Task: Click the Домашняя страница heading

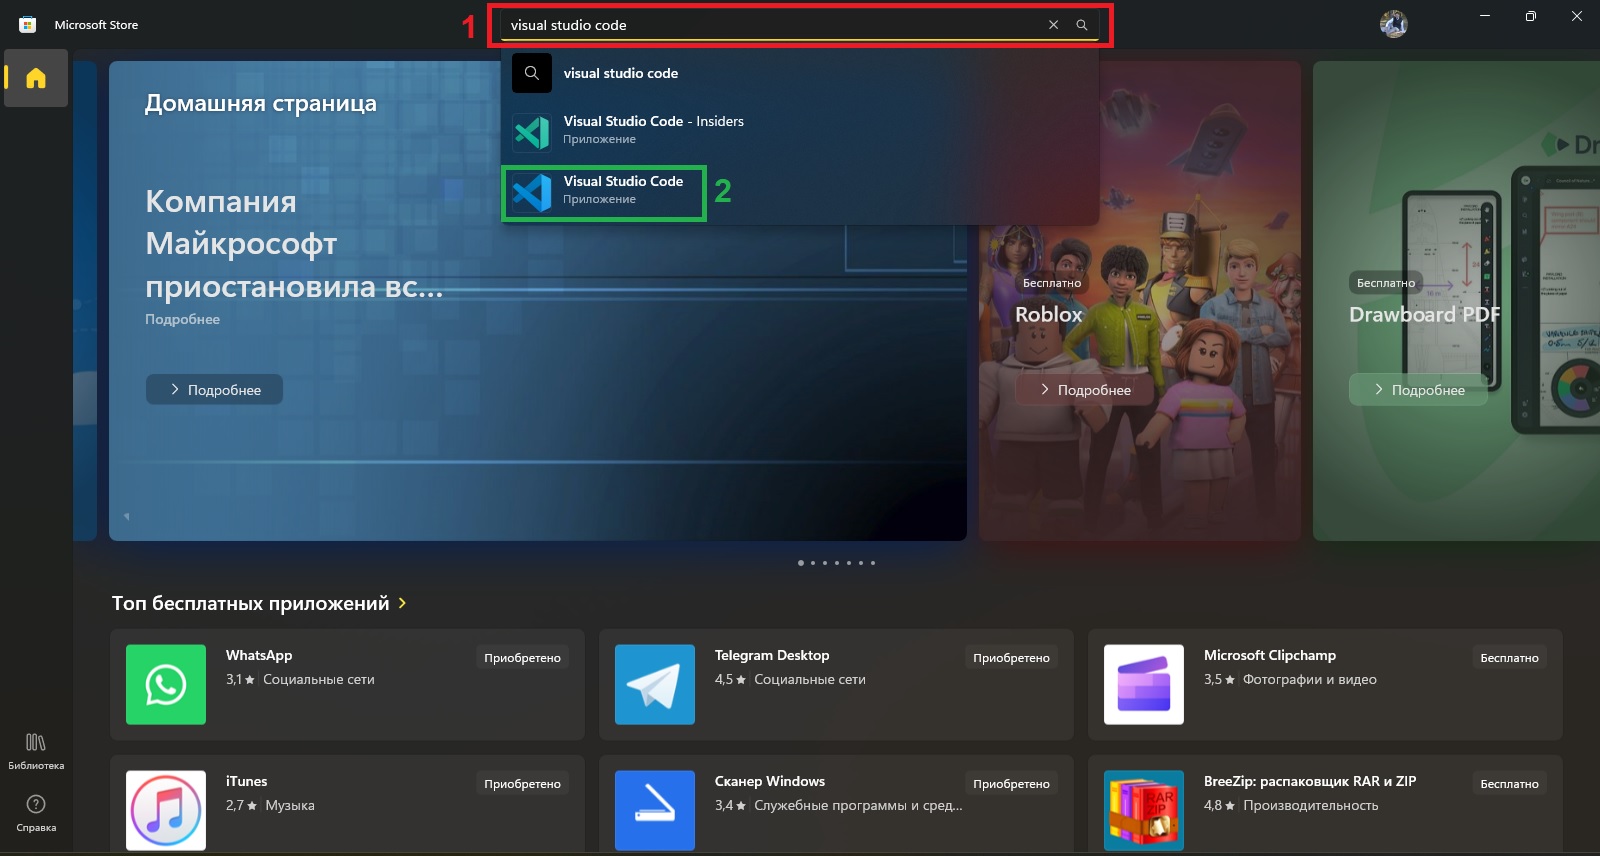Action: coord(261,103)
